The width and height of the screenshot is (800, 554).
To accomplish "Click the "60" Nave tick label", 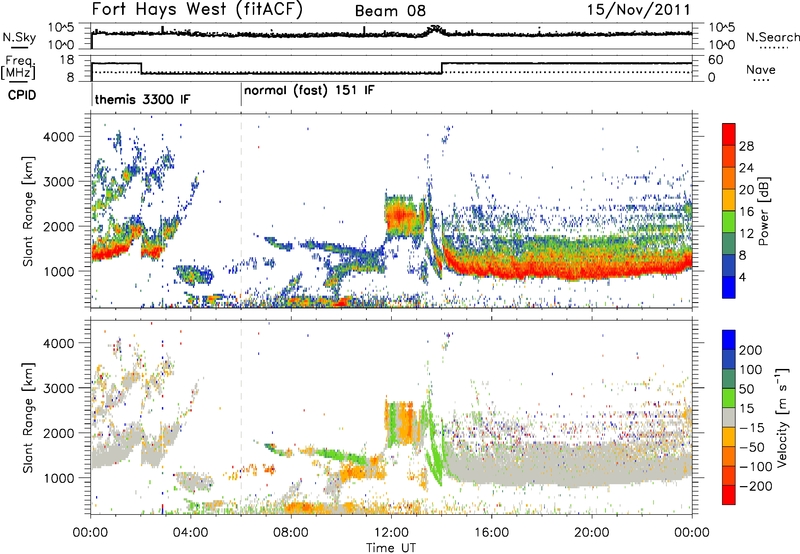I will click(x=715, y=60).
